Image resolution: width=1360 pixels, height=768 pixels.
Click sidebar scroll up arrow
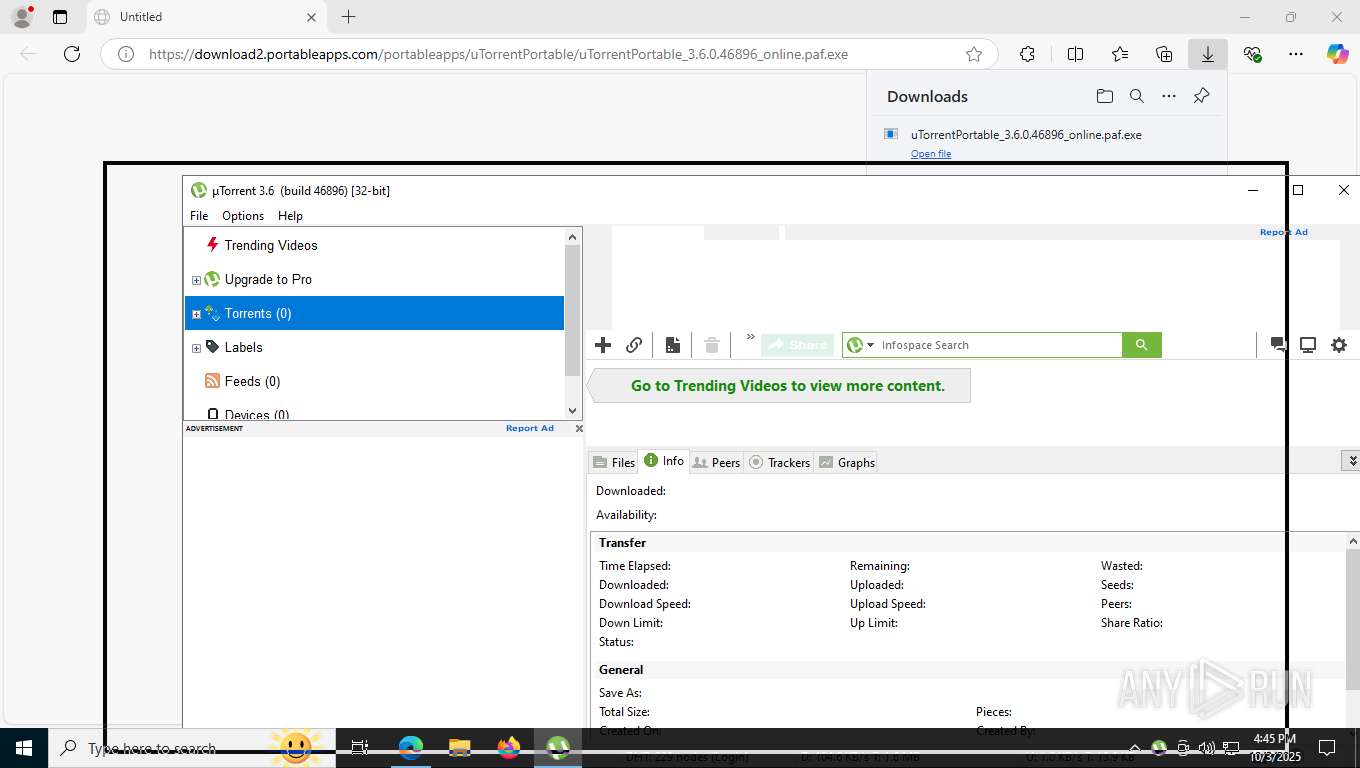click(573, 237)
